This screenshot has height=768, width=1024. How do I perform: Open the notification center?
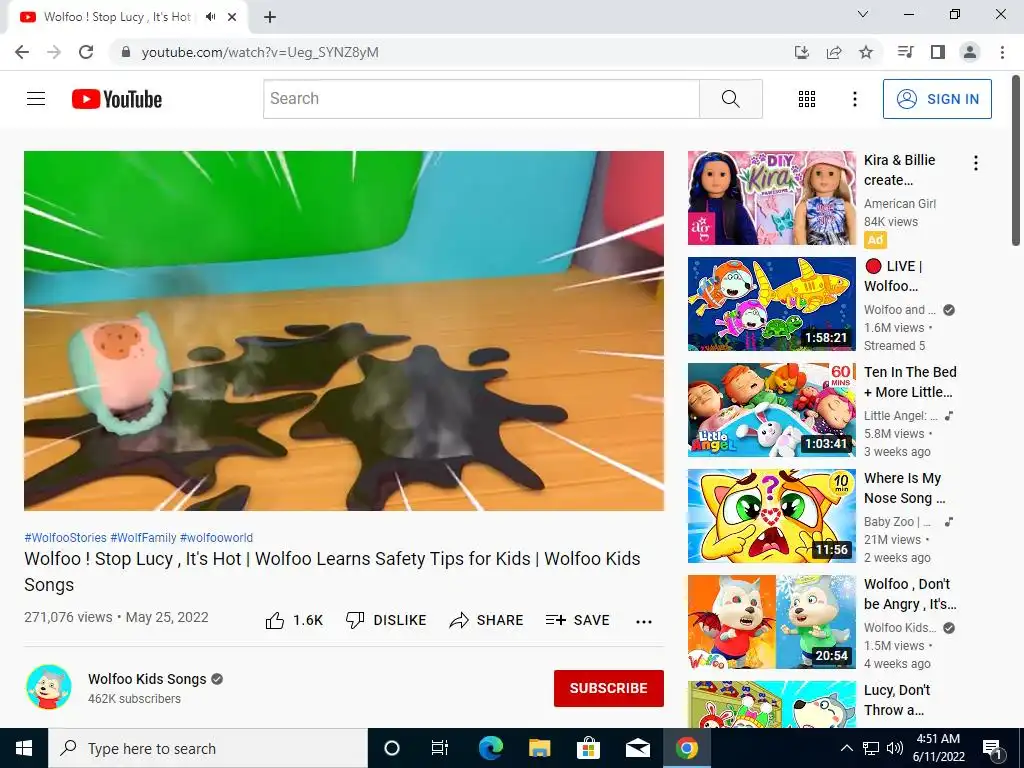pyautogui.click(x=993, y=750)
